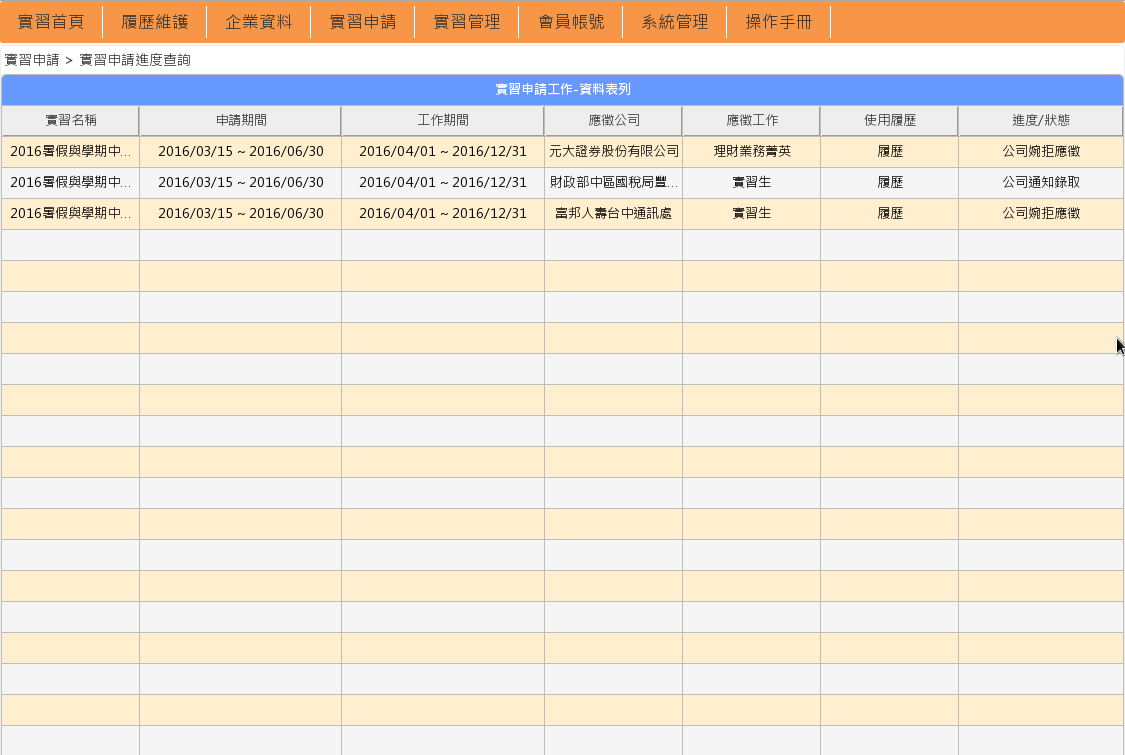The width and height of the screenshot is (1125, 755).
Task: Open the 系統管理 menu
Action: (x=675, y=22)
